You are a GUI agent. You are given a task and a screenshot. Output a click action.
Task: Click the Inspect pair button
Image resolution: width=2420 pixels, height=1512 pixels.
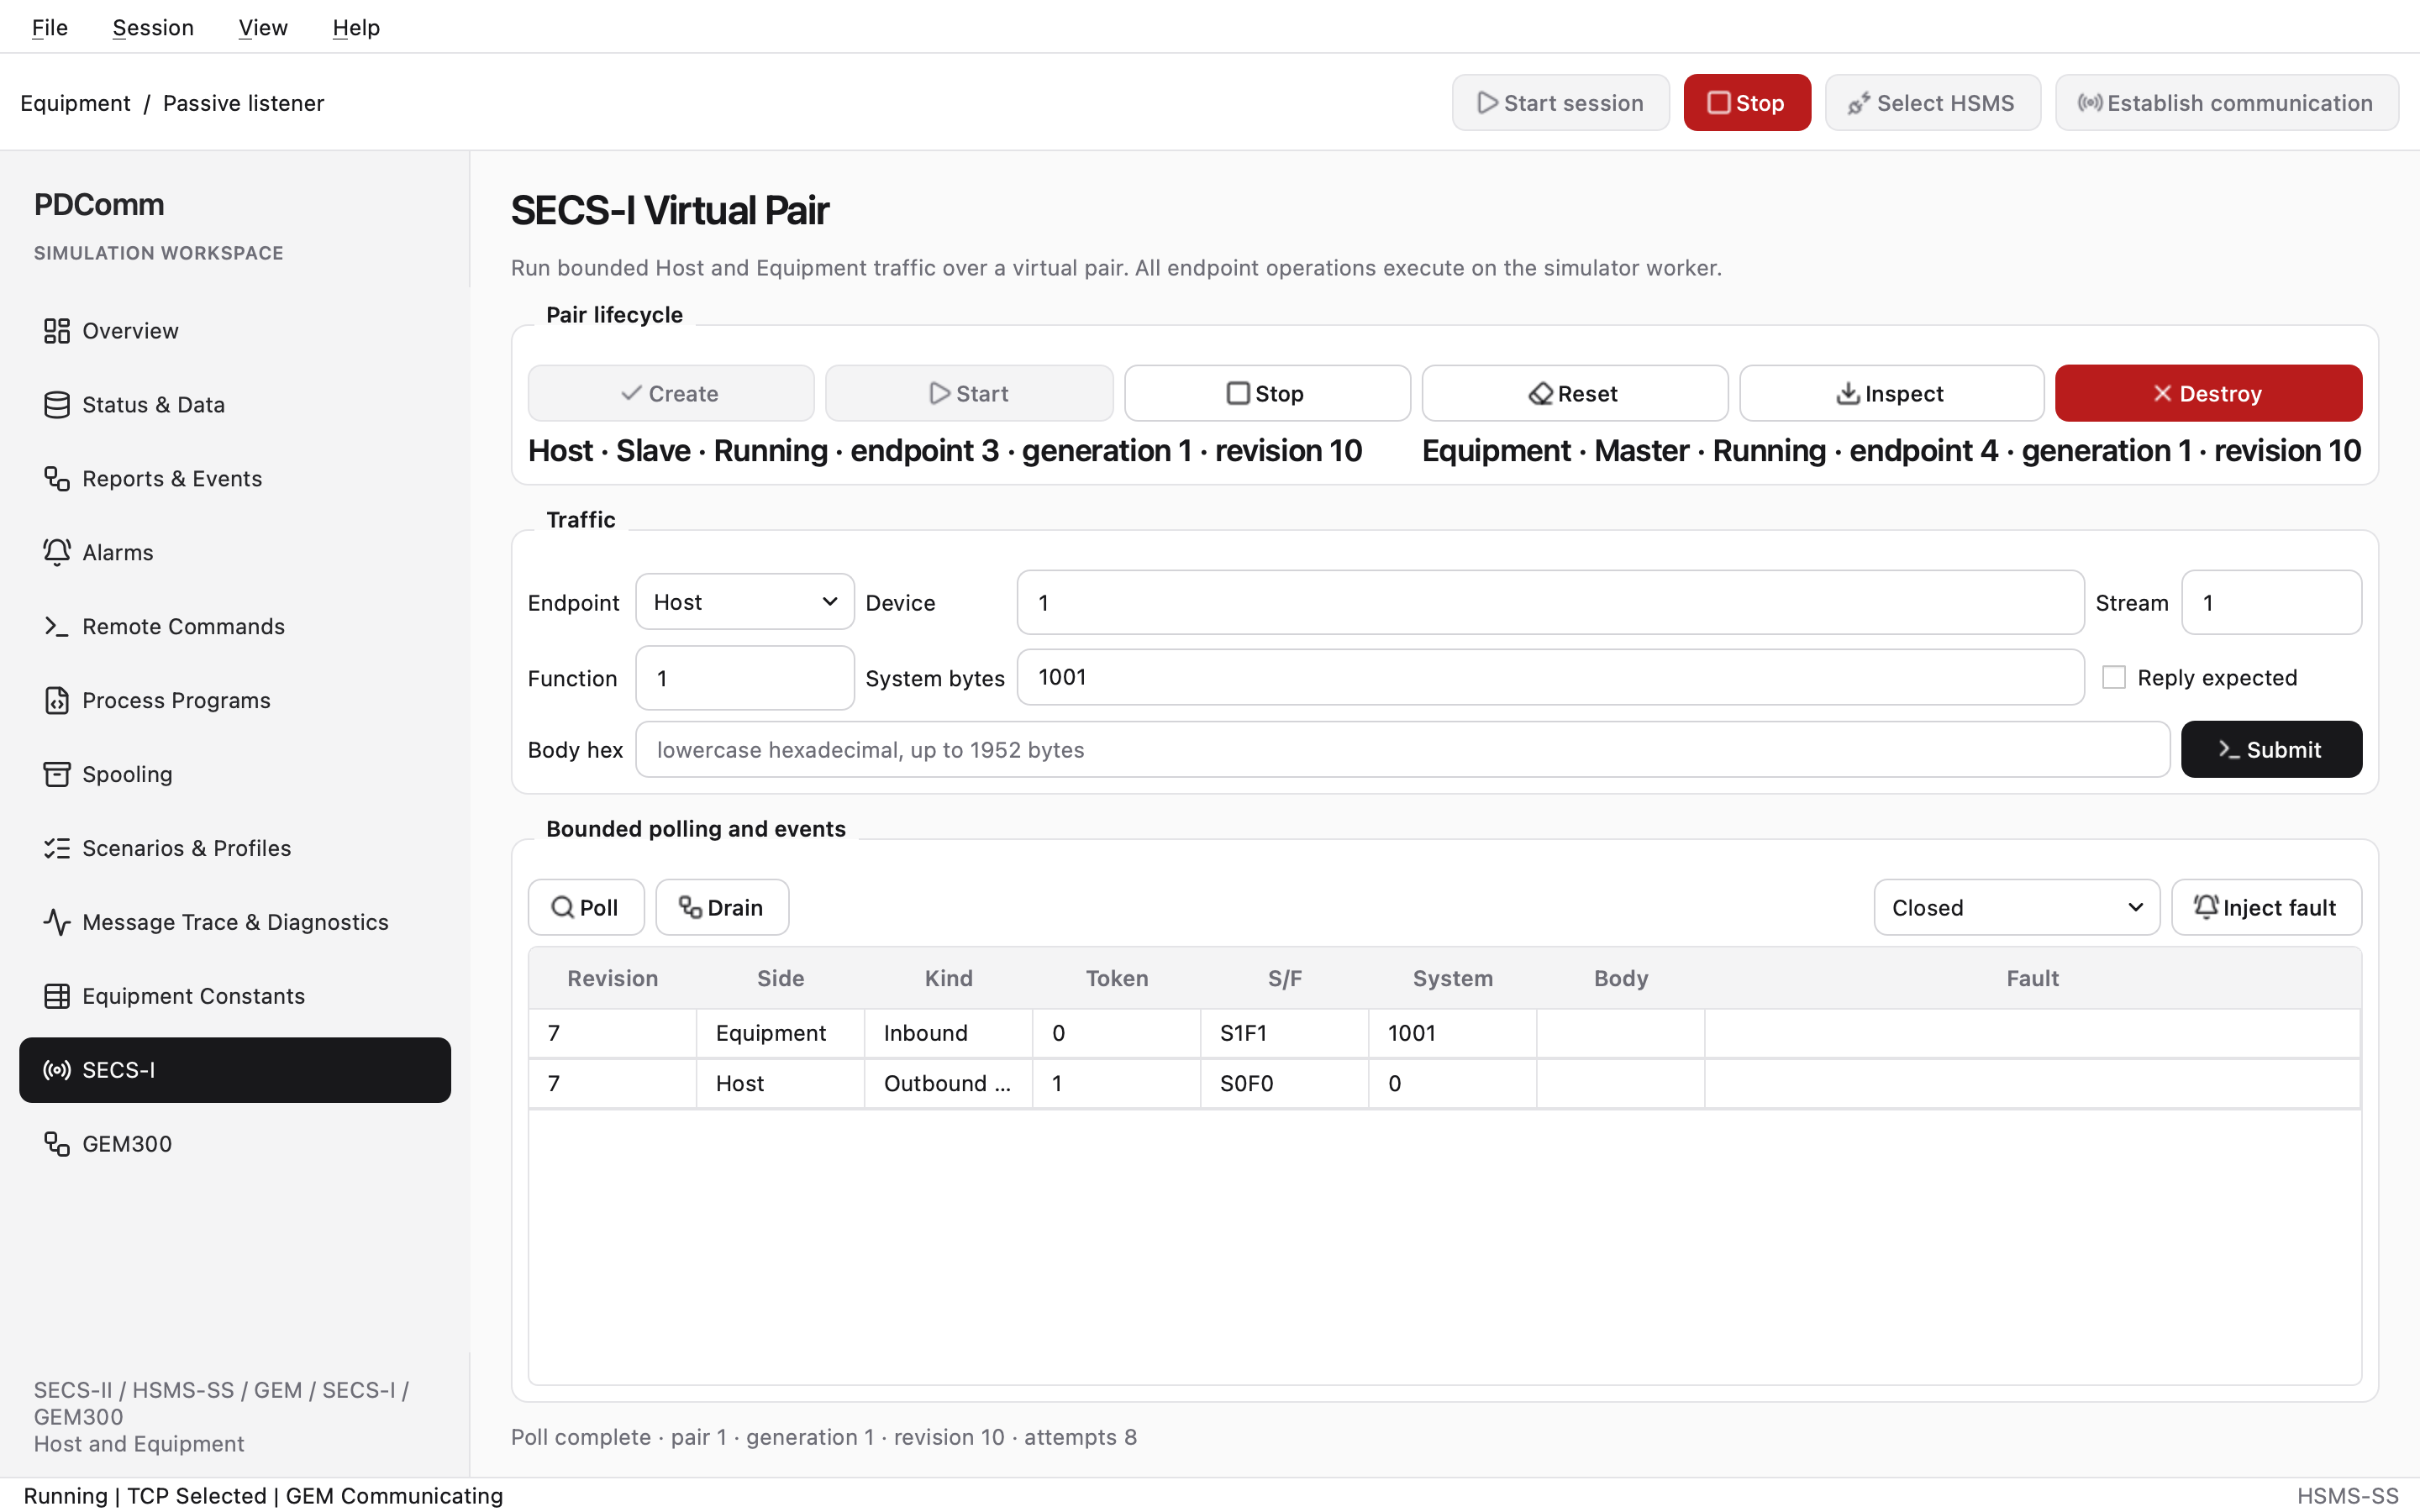(x=1891, y=394)
